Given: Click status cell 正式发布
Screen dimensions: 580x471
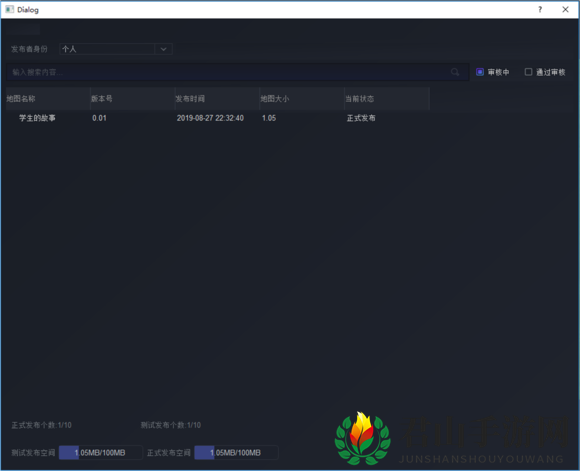Looking at the screenshot, I should [361, 118].
